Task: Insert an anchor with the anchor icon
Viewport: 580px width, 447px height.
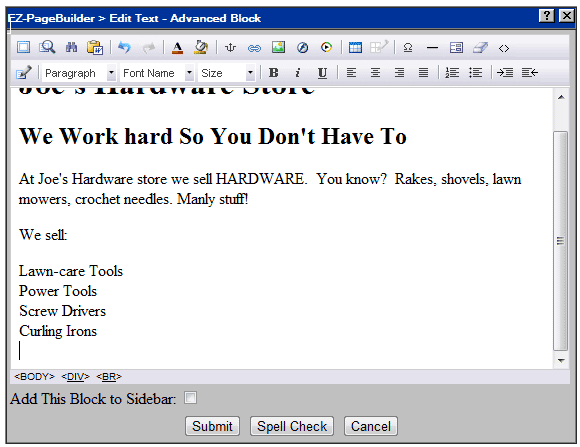Action: [x=230, y=48]
